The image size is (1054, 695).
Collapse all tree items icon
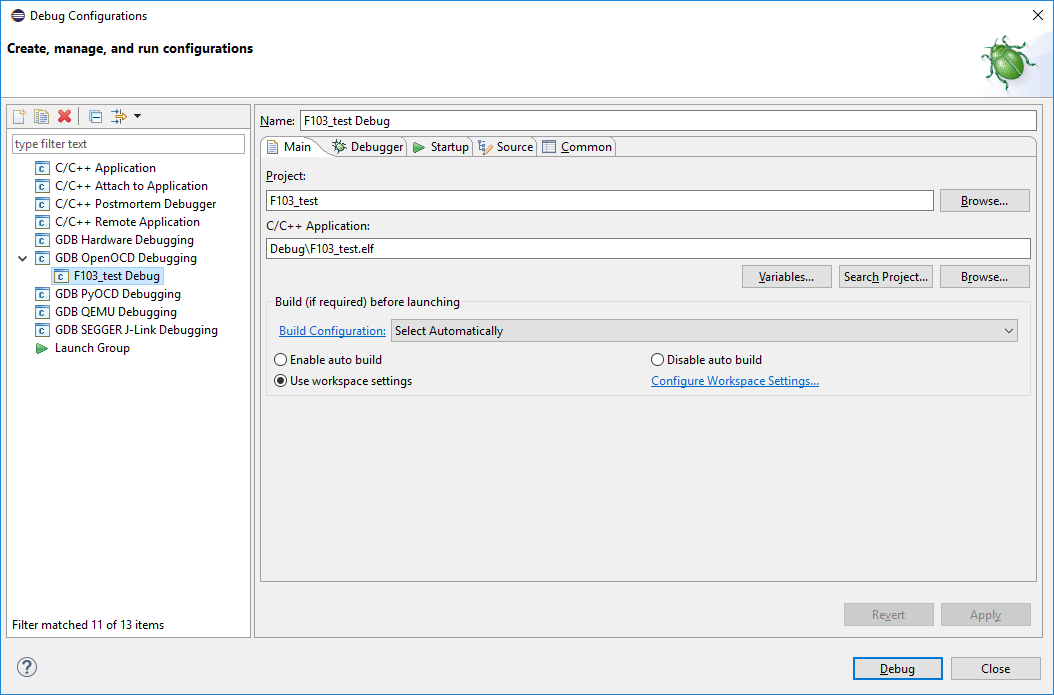[x=95, y=116]
